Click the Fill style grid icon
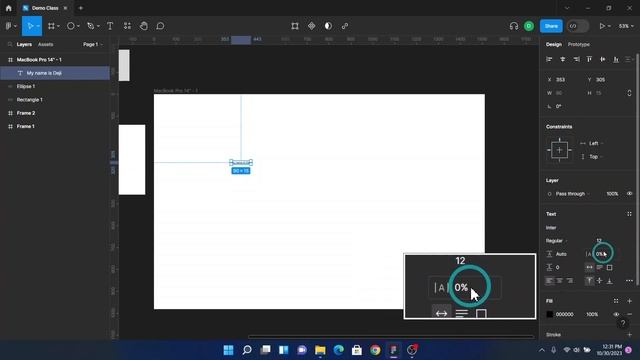Image resolution: width=640 pixels, height=360 pixels. coord(616,301)
